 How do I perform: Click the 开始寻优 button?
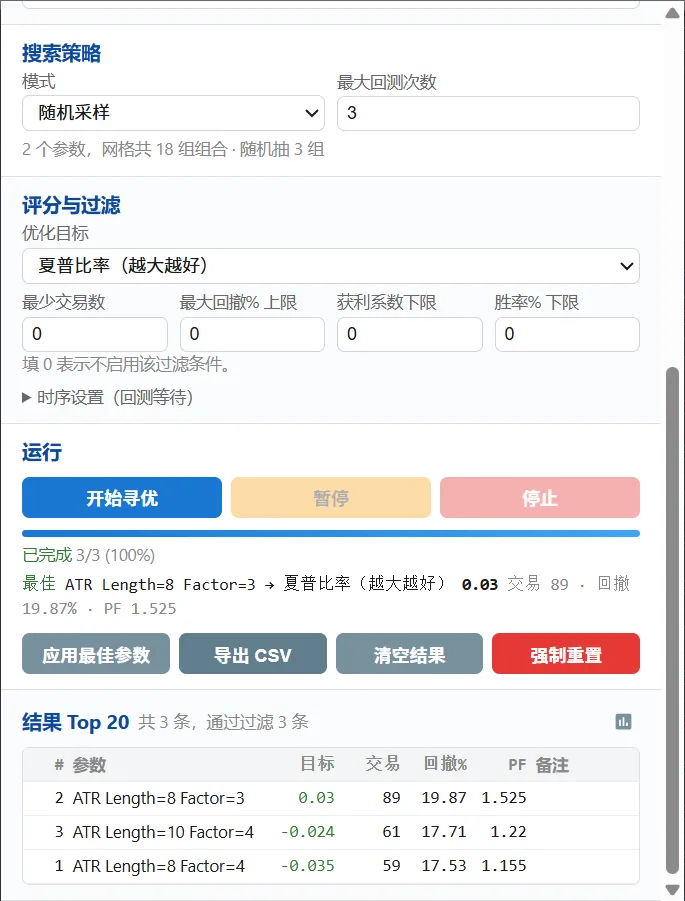click(122, 498)
